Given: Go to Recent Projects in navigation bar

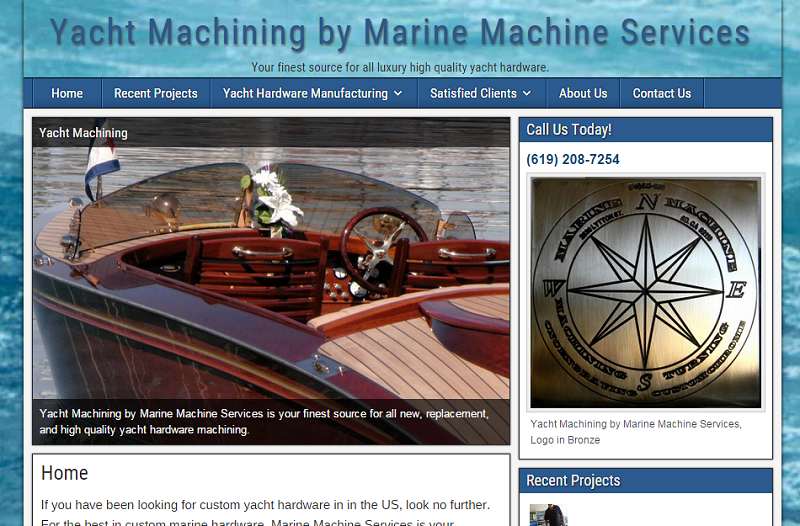Looking at the screenshot, I should pyautogui.click(x=156, y=93).
